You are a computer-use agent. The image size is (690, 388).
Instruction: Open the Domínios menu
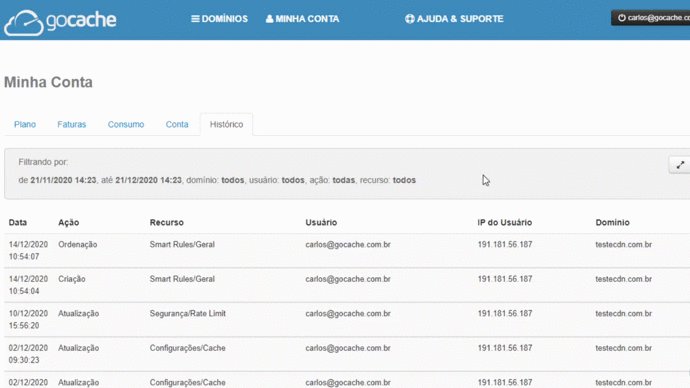coord(219,19)
